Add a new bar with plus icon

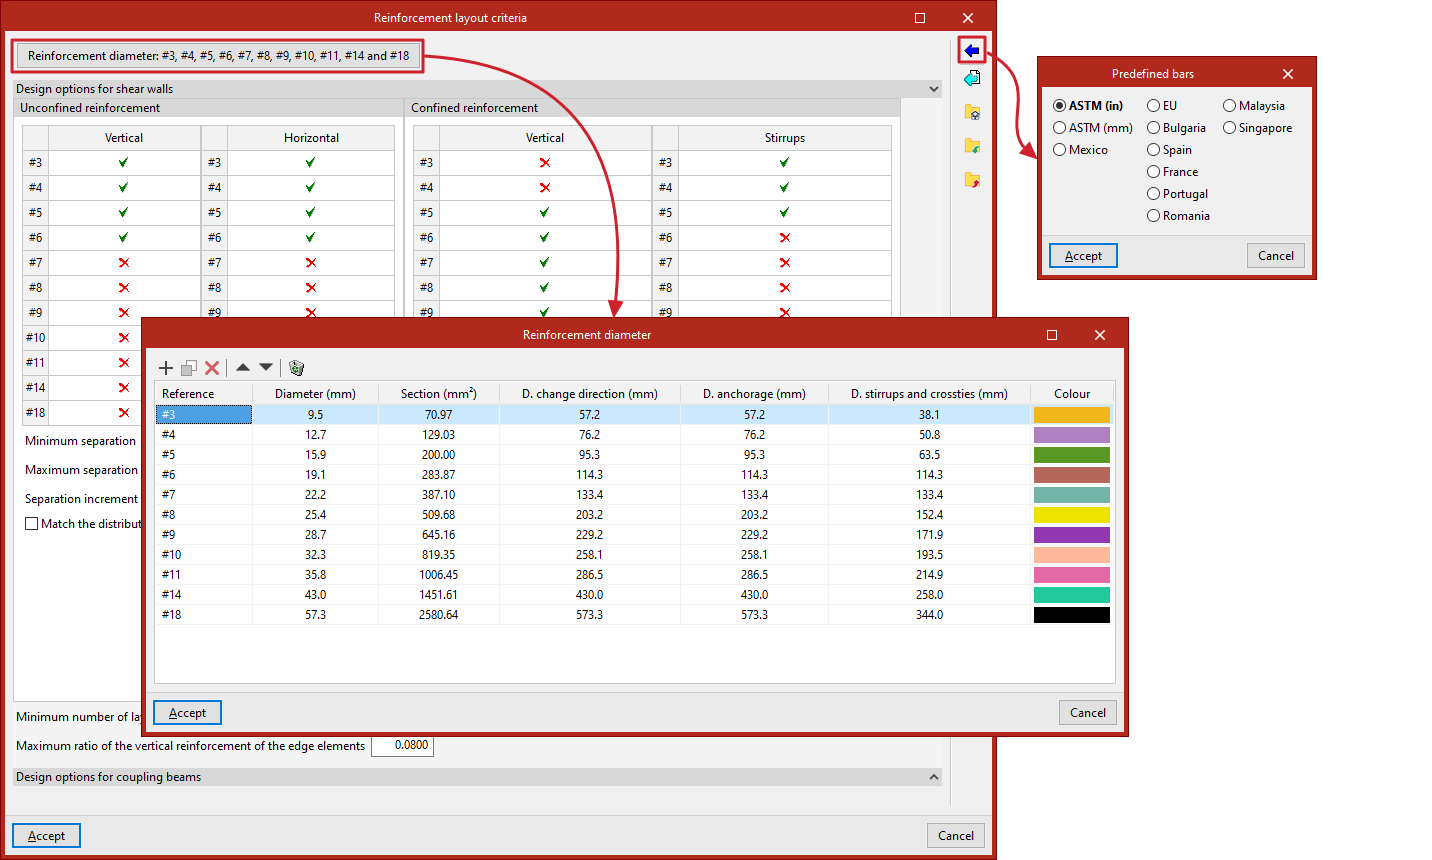pyautogui.click(x=166, y=368)
